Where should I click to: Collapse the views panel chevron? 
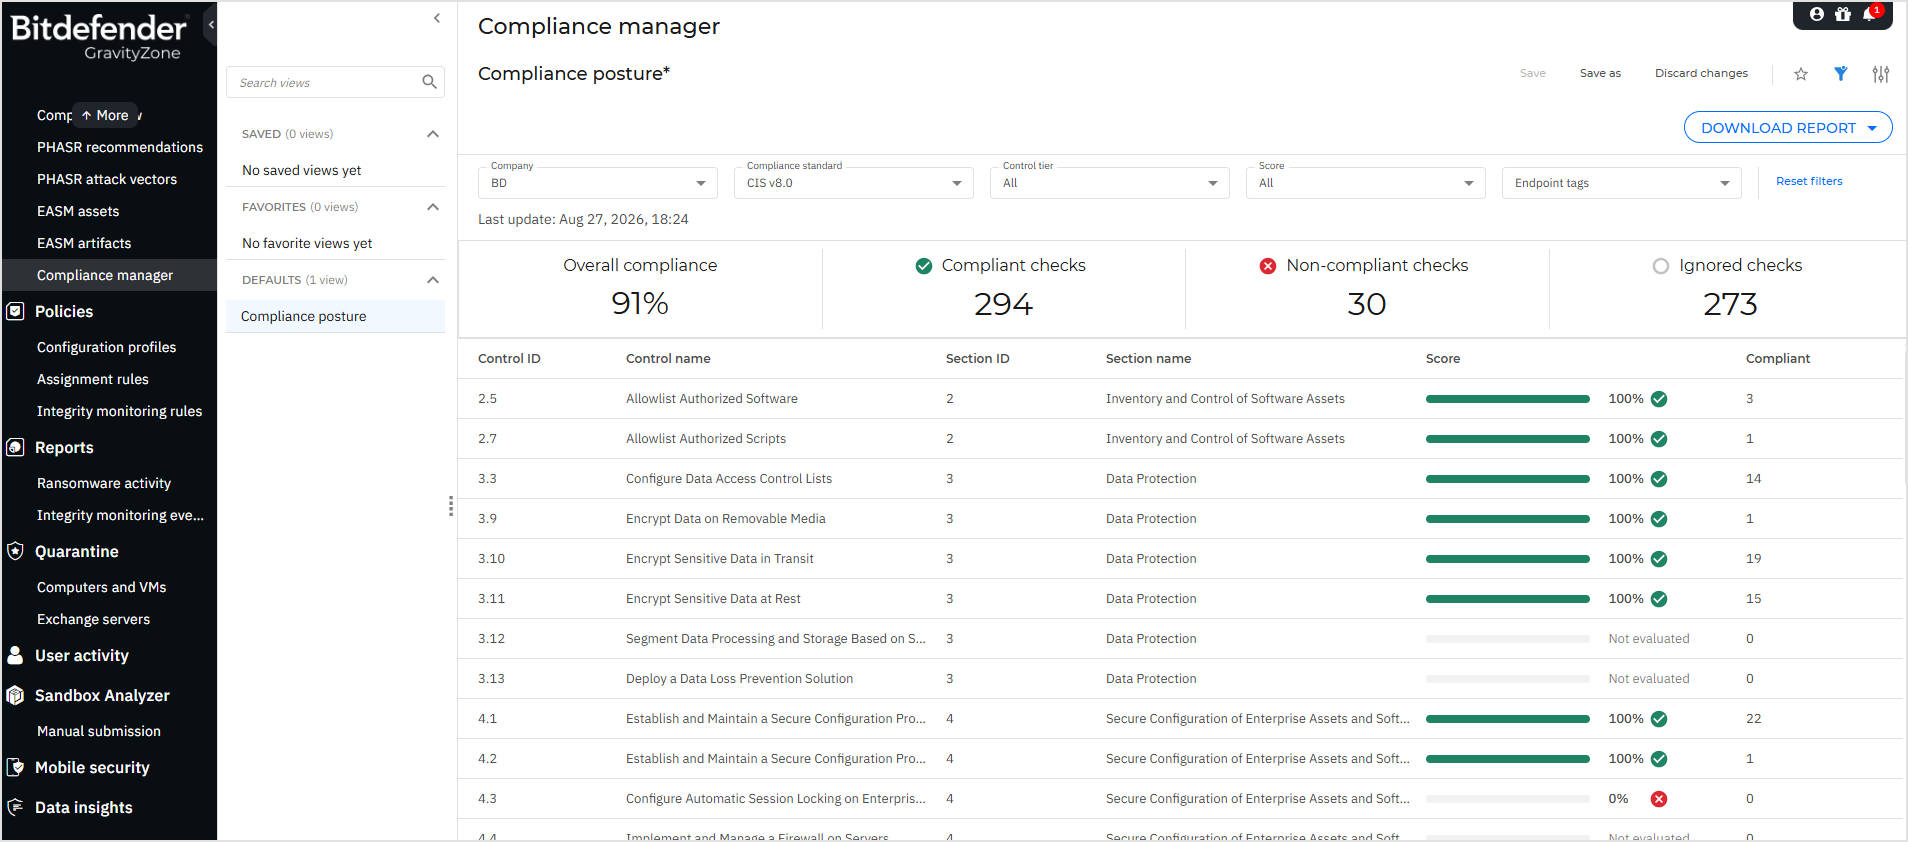coord(437,18)
